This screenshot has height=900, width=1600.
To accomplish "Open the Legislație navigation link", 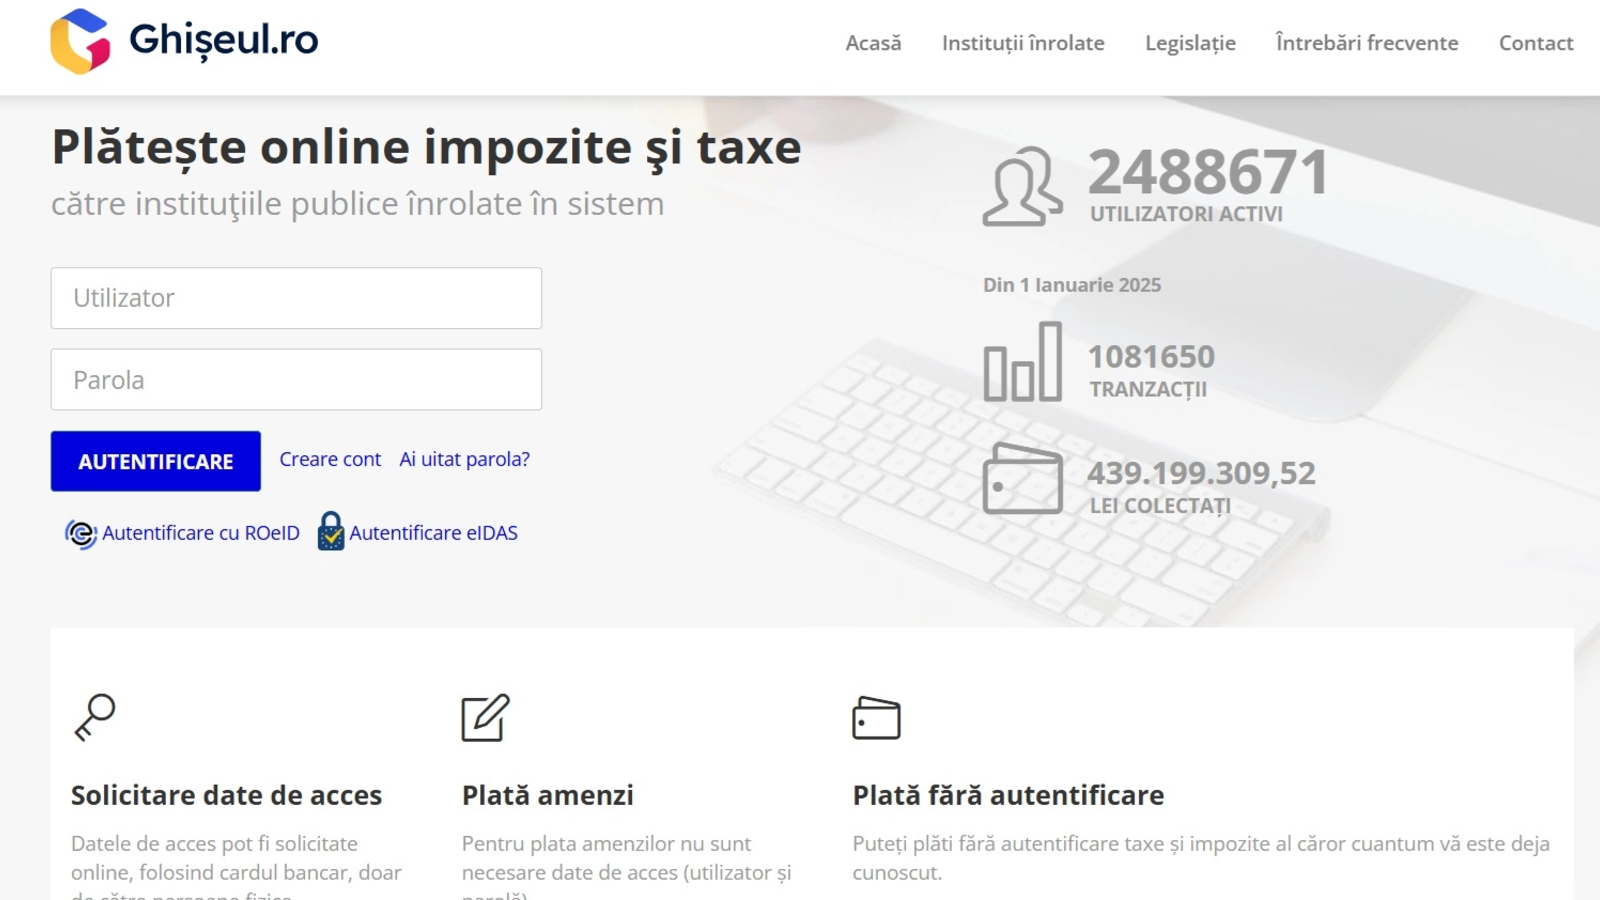I will (x=1190, y=43).
